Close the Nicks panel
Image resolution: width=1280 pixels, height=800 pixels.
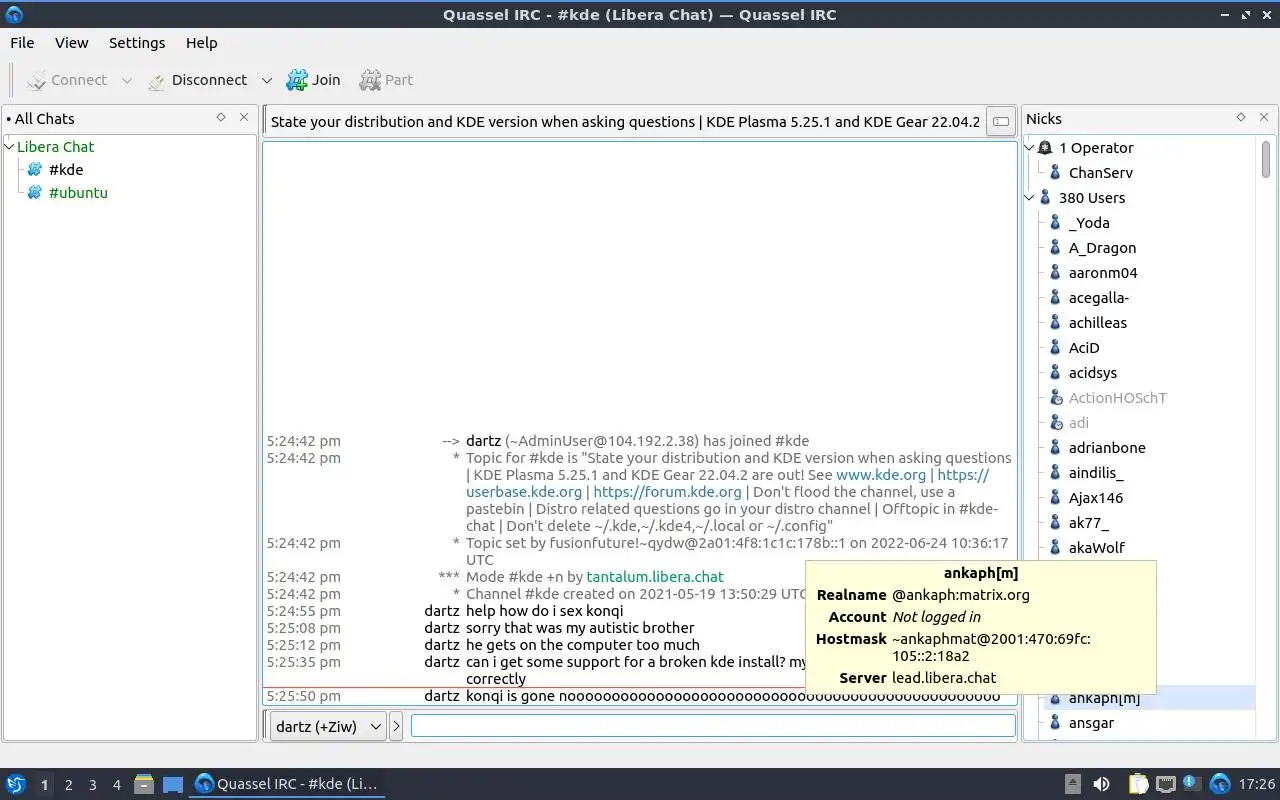coord(1264,118)
